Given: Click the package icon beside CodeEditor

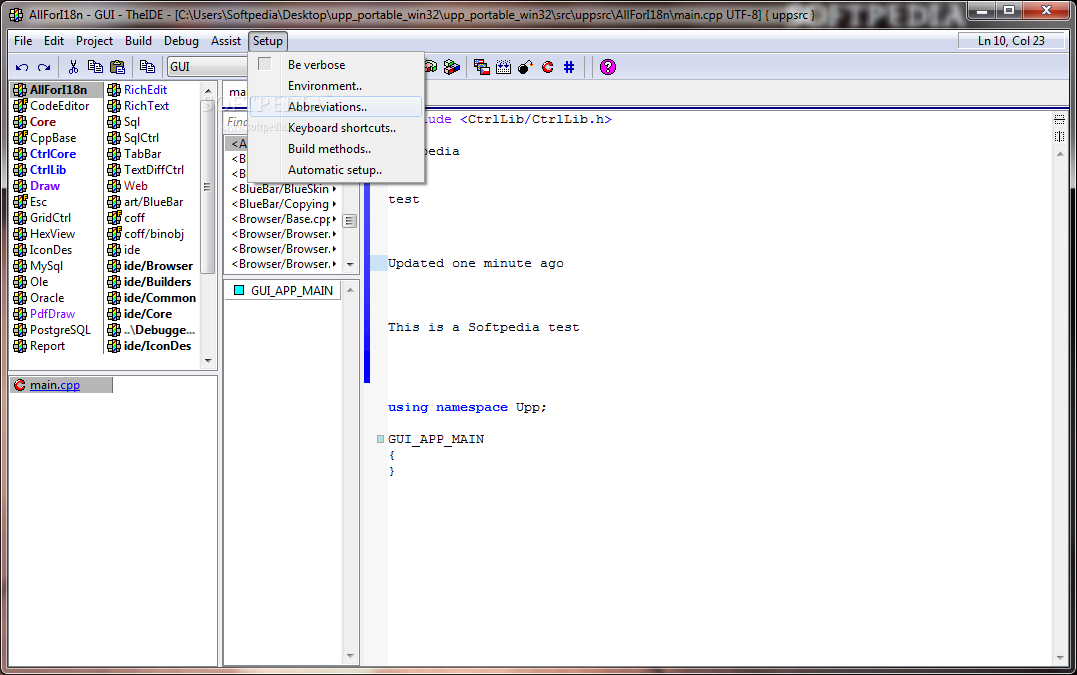Looking at the screenshot, I should [x=20, y=106].
